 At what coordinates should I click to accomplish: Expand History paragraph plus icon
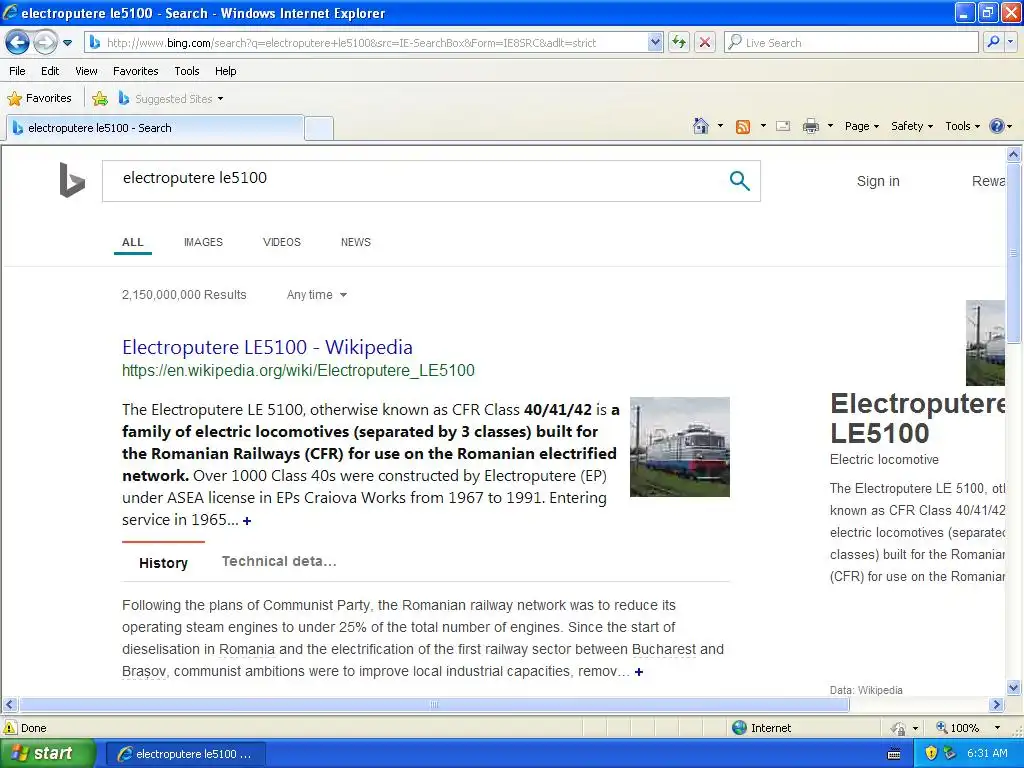tap(639, 671)
